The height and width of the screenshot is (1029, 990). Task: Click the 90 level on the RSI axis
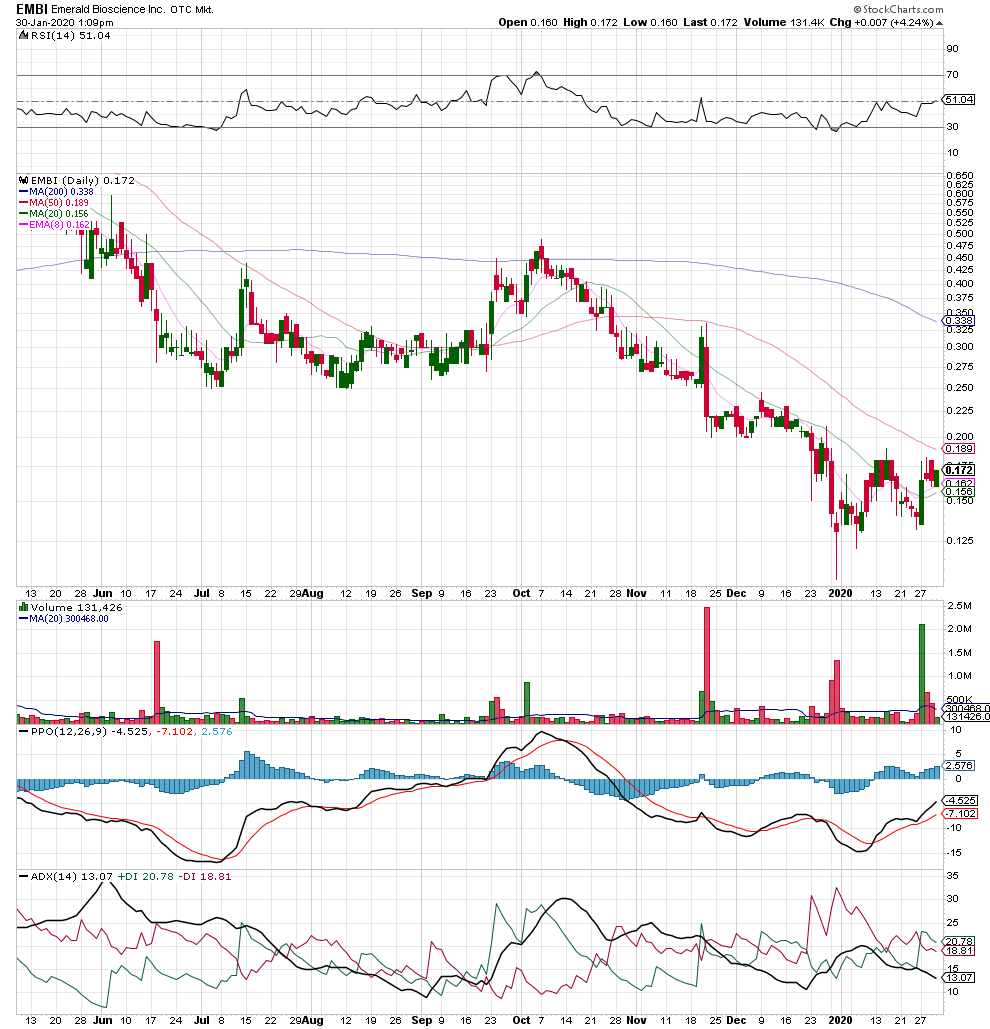952,49
